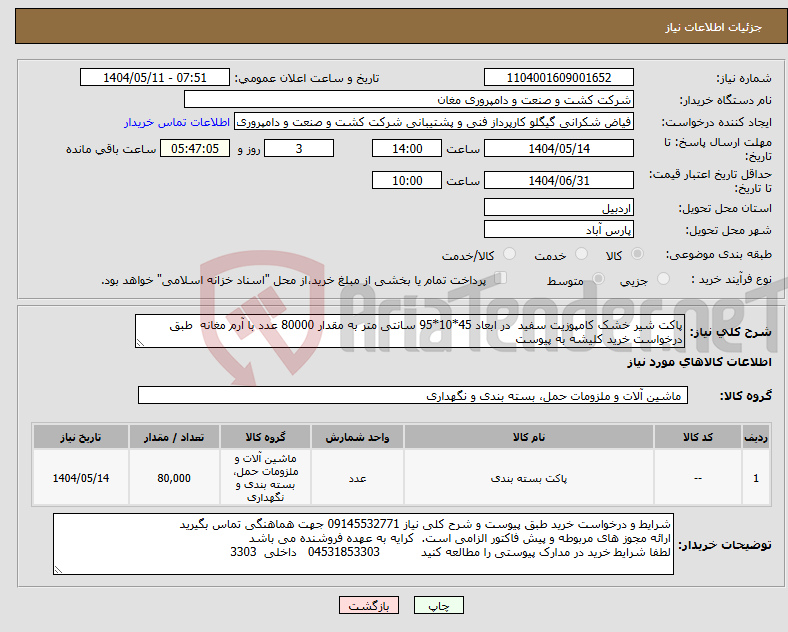Click the ردیف column header
788x632 pixels.
(756, 437)
